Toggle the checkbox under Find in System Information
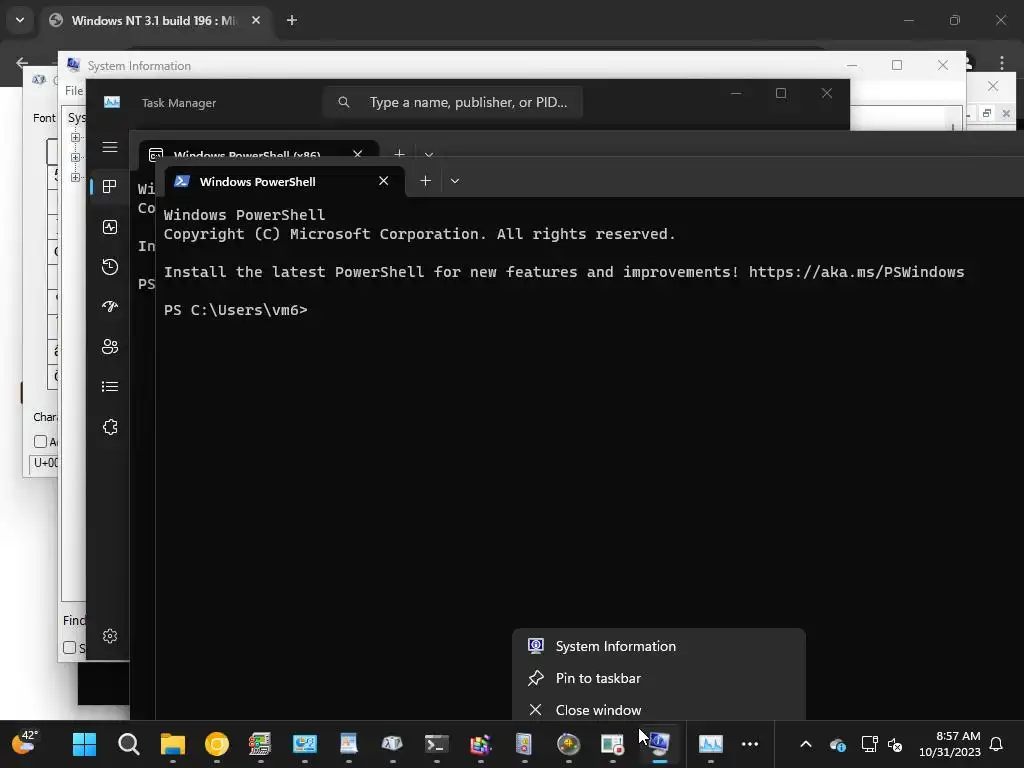Image resolution: width=1024 pixels, height=768 pixels. point(69,648)
